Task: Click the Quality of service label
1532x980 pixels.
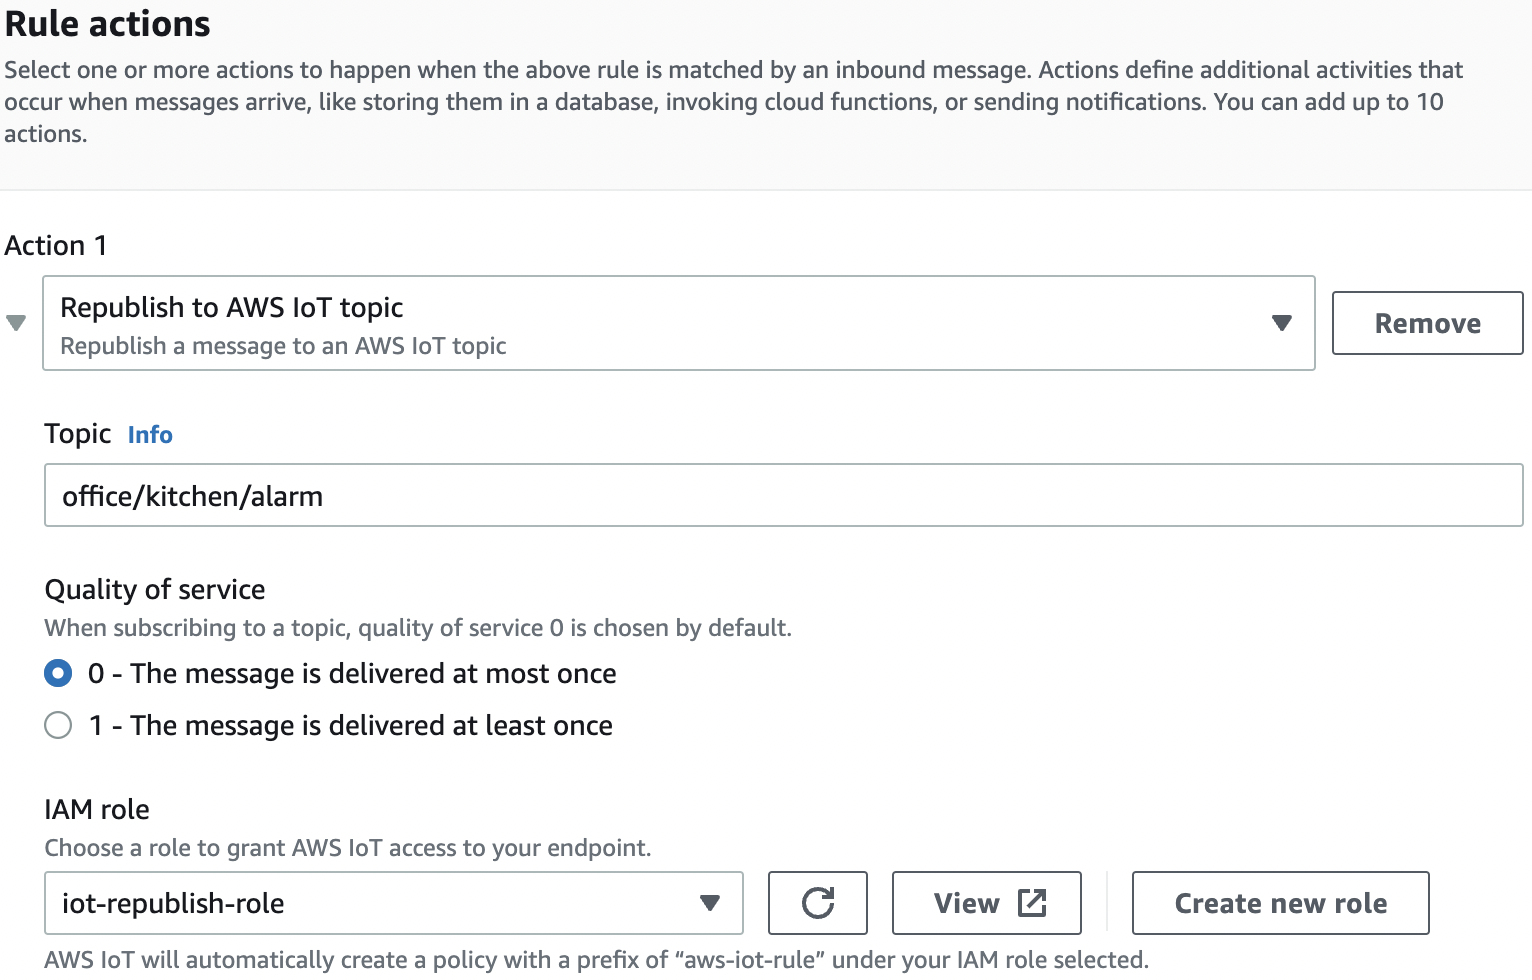Action: (x=155, y=589)
